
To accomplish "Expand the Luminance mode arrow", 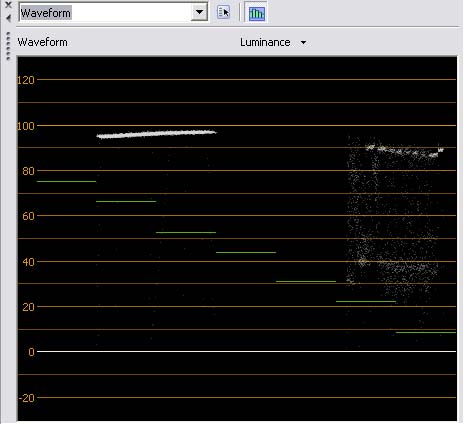I will point(303,43).
